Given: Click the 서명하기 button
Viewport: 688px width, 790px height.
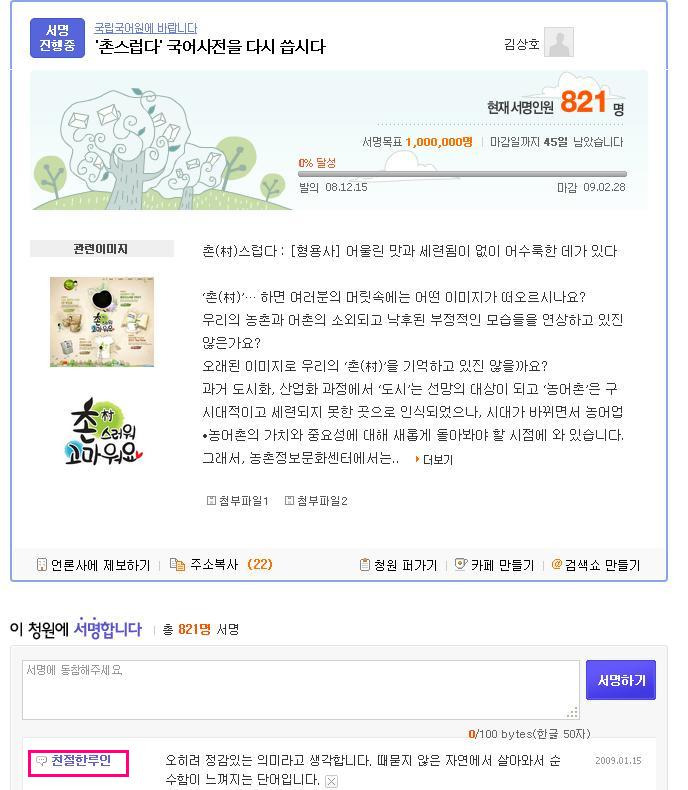Looking at the screenshot, I should [x=621, y=680].
